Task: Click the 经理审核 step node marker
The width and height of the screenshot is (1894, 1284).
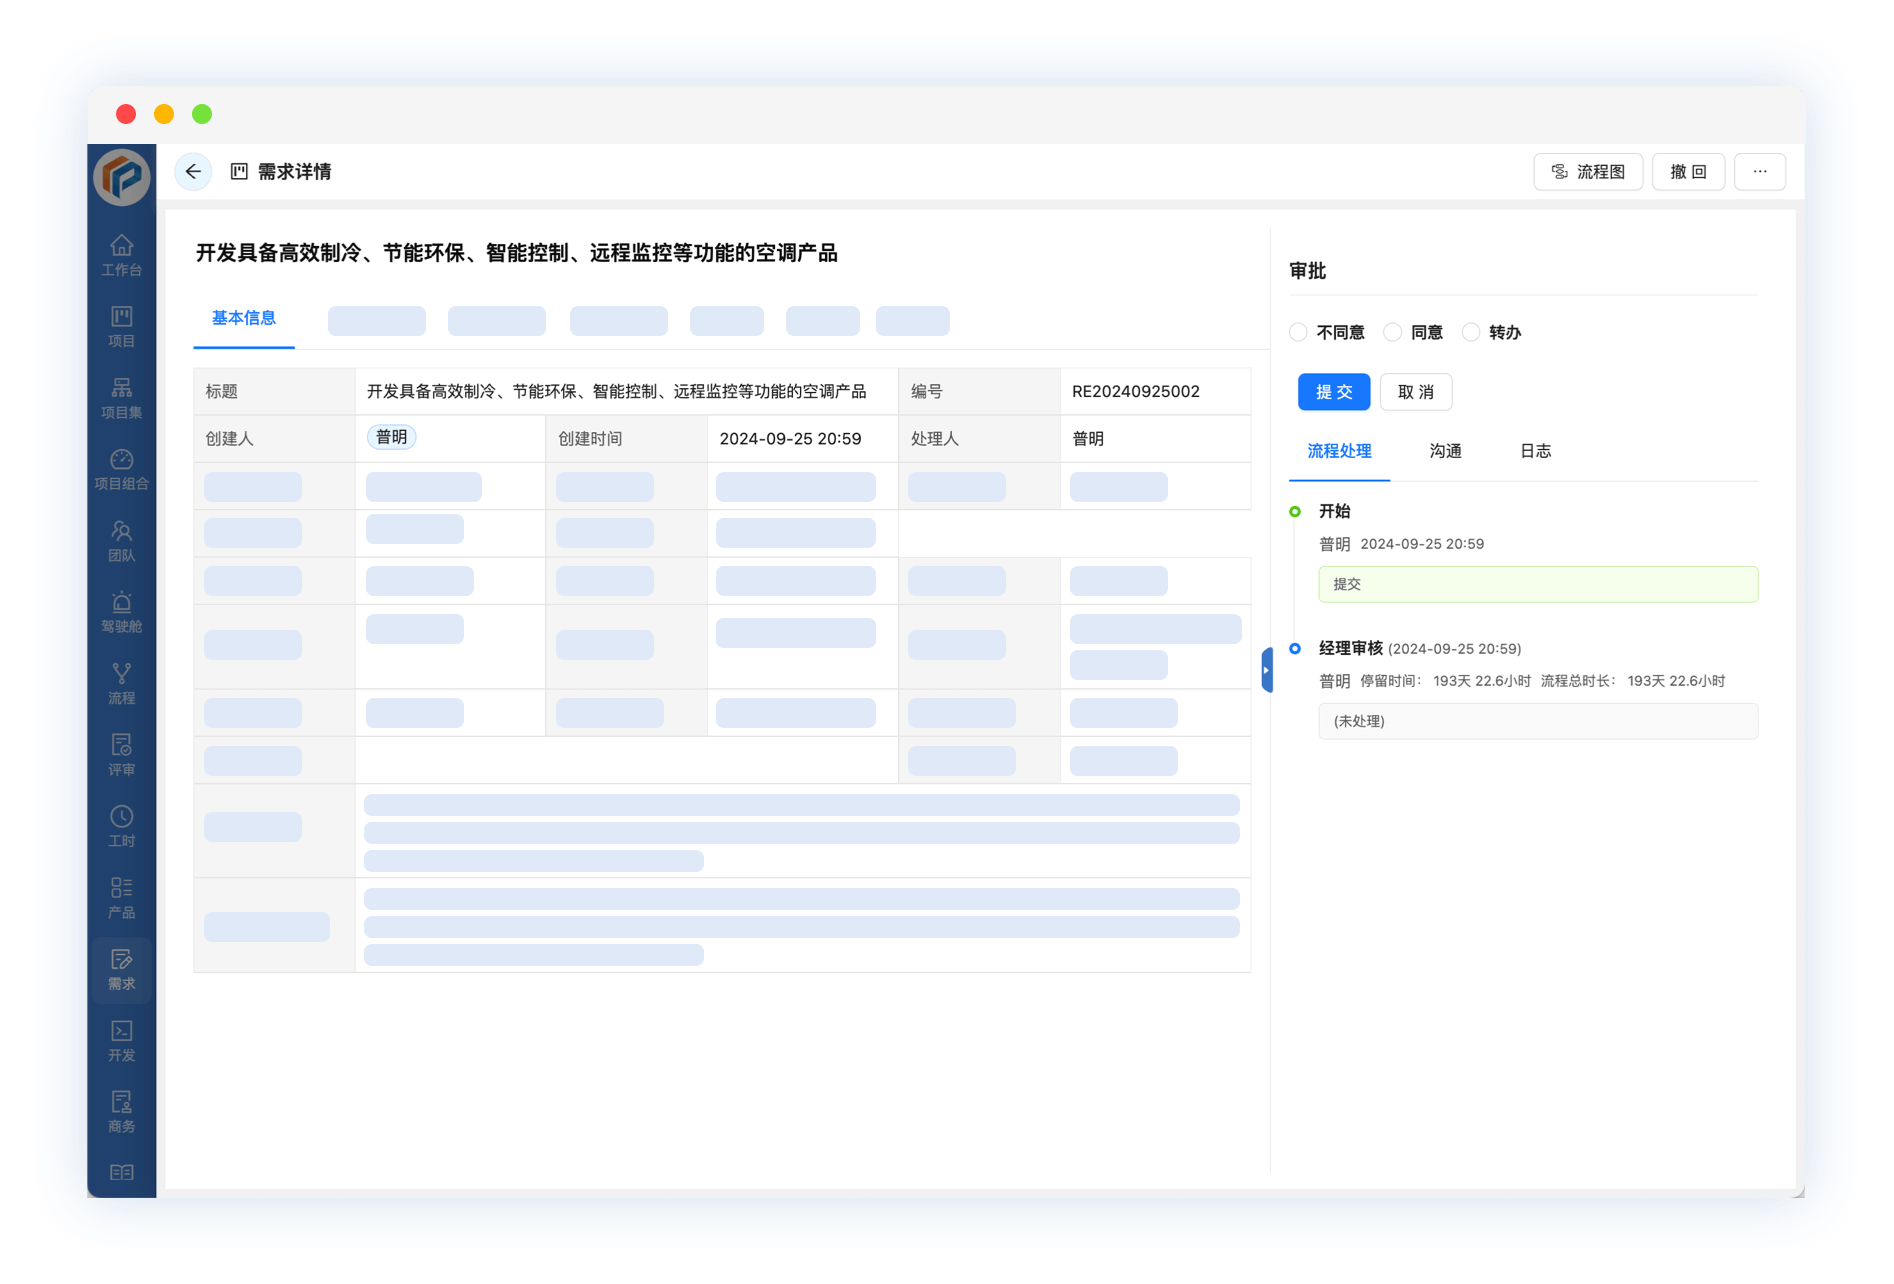Action: pos(1295,649)
